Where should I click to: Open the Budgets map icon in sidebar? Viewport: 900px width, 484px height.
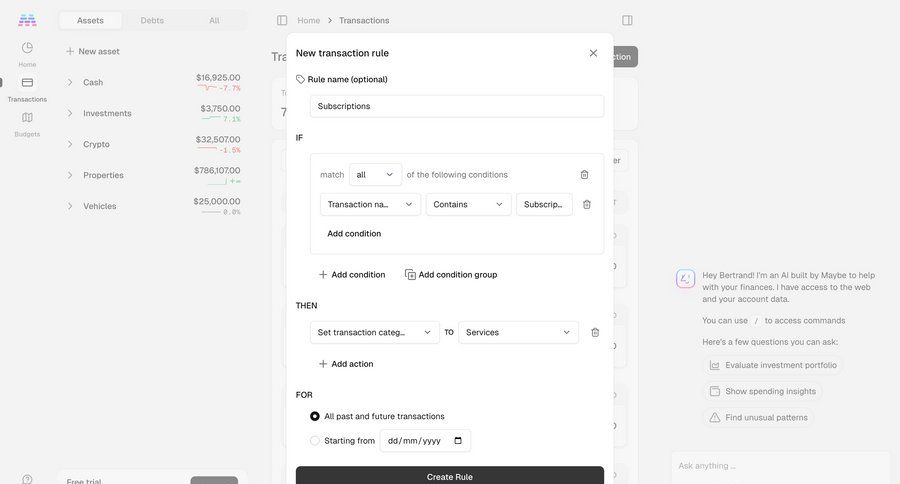[x=27, y=118]
